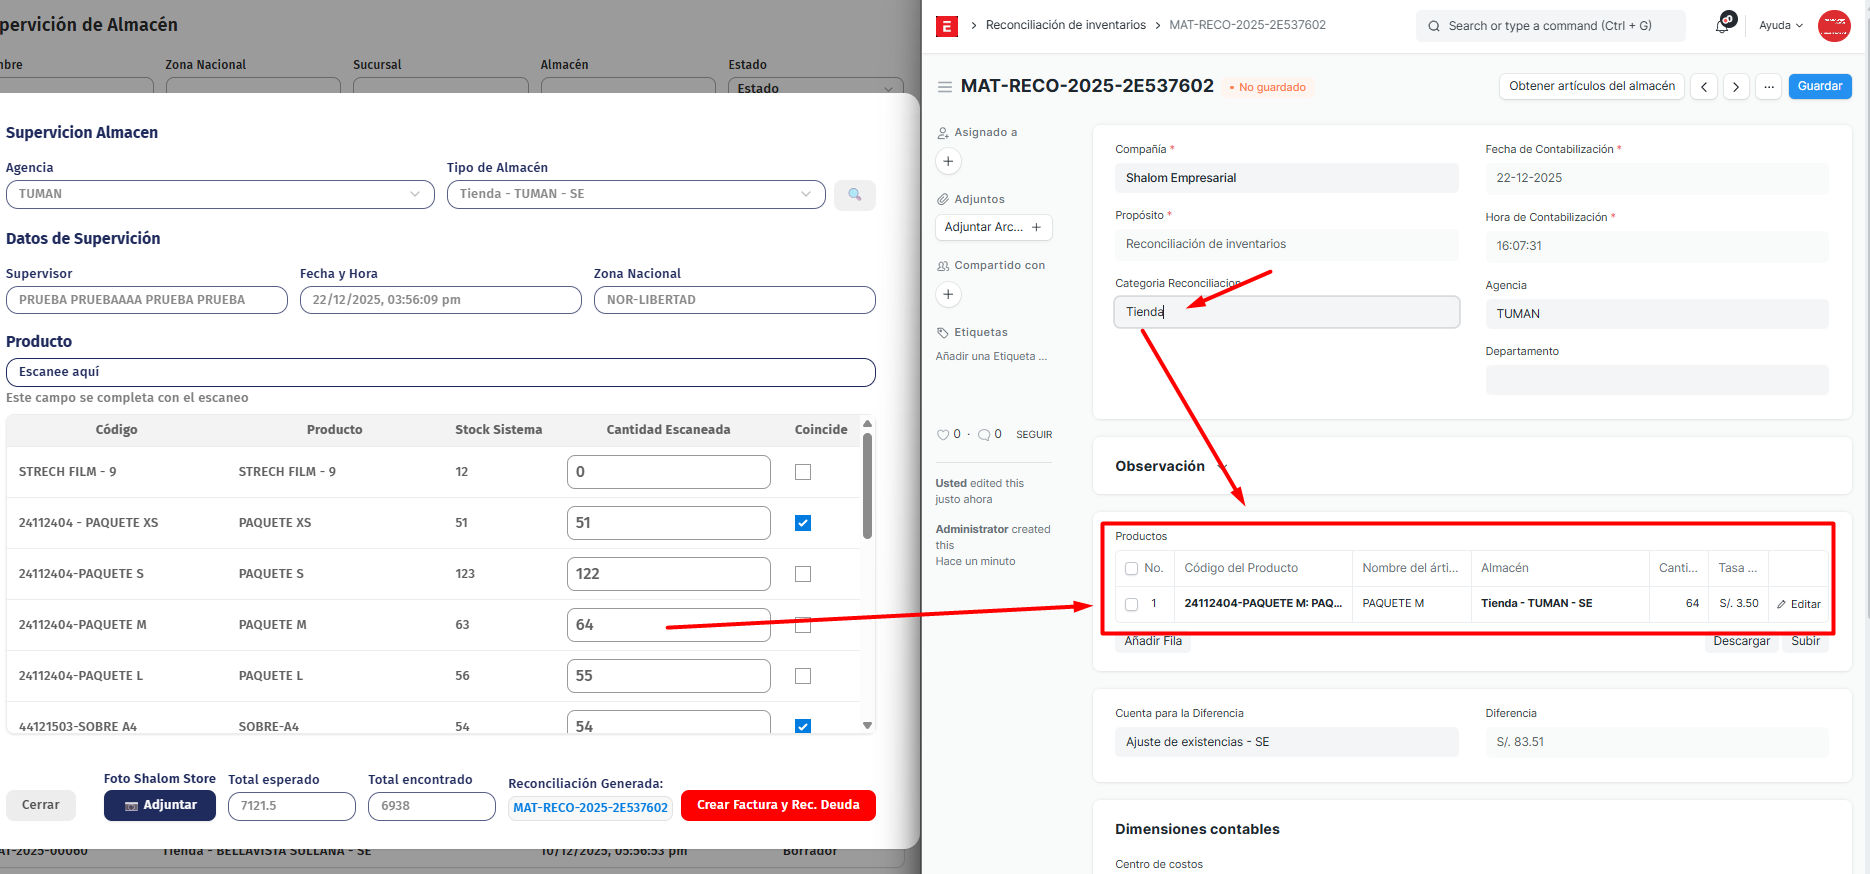The image size is (1870, 874).
Task: Click the red E home logo
Action: pos(946,26)
